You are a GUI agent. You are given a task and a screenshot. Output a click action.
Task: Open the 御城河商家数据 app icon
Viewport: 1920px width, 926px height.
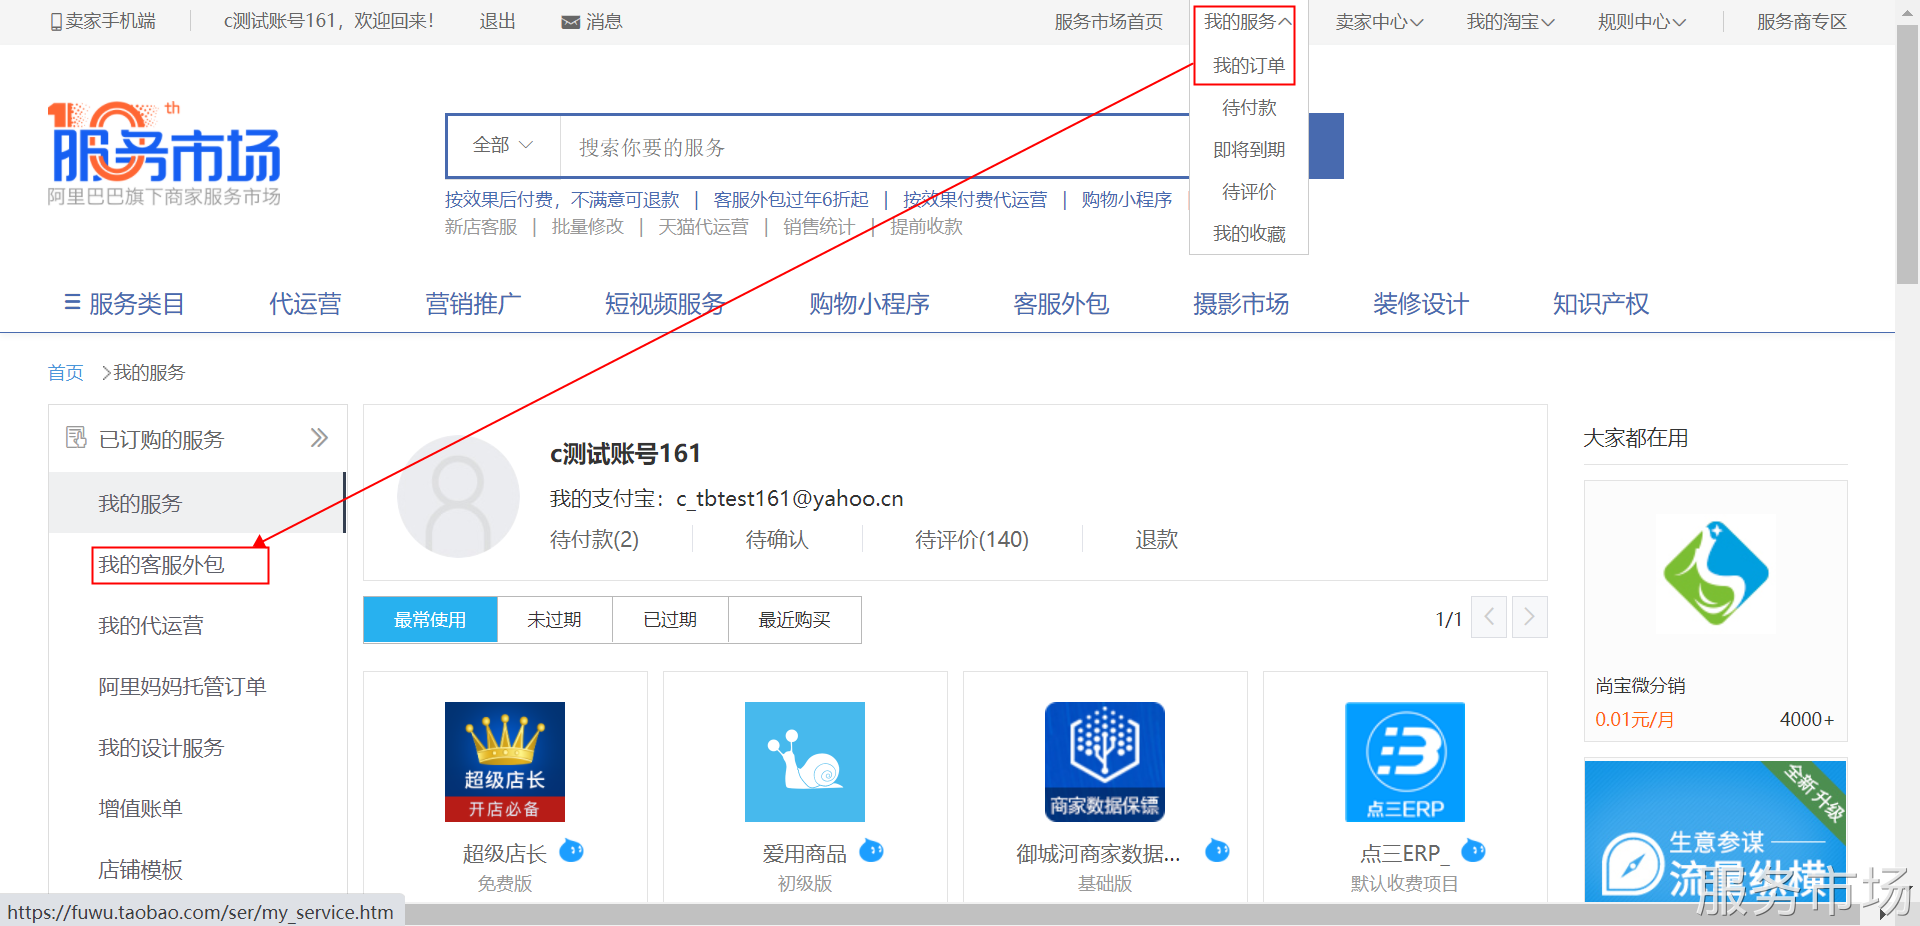pos(1105,762)
